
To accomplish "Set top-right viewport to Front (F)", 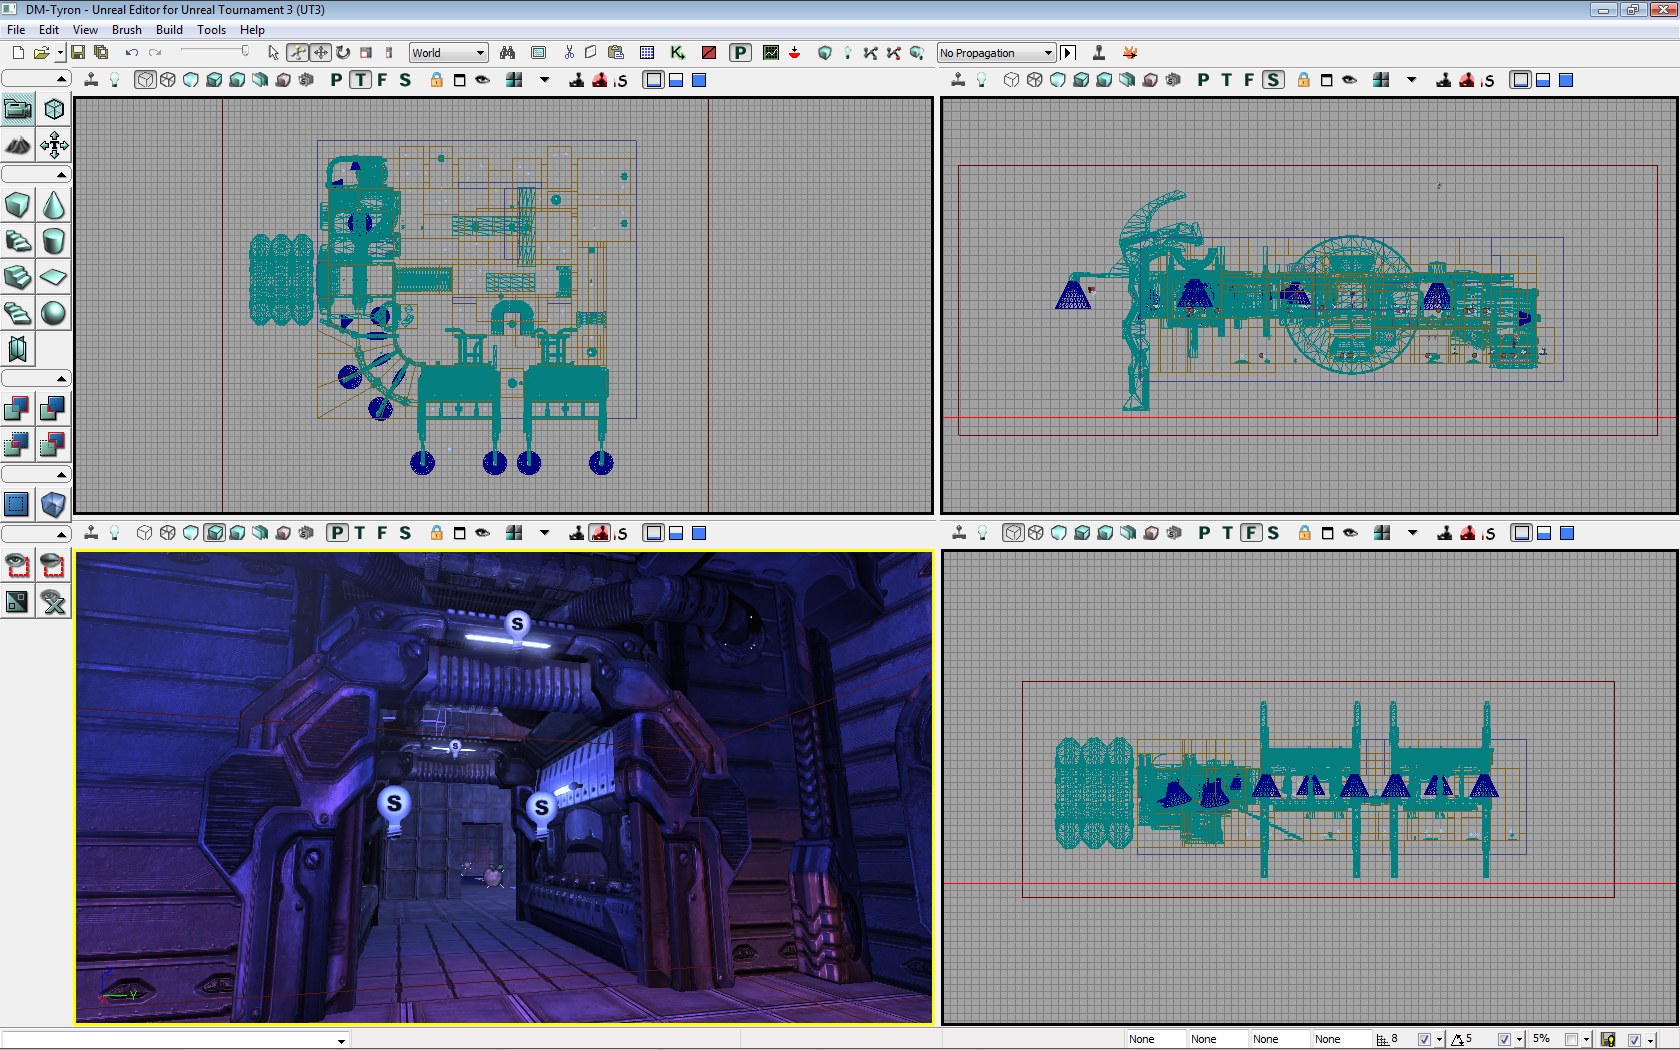I will [1249, 80].
